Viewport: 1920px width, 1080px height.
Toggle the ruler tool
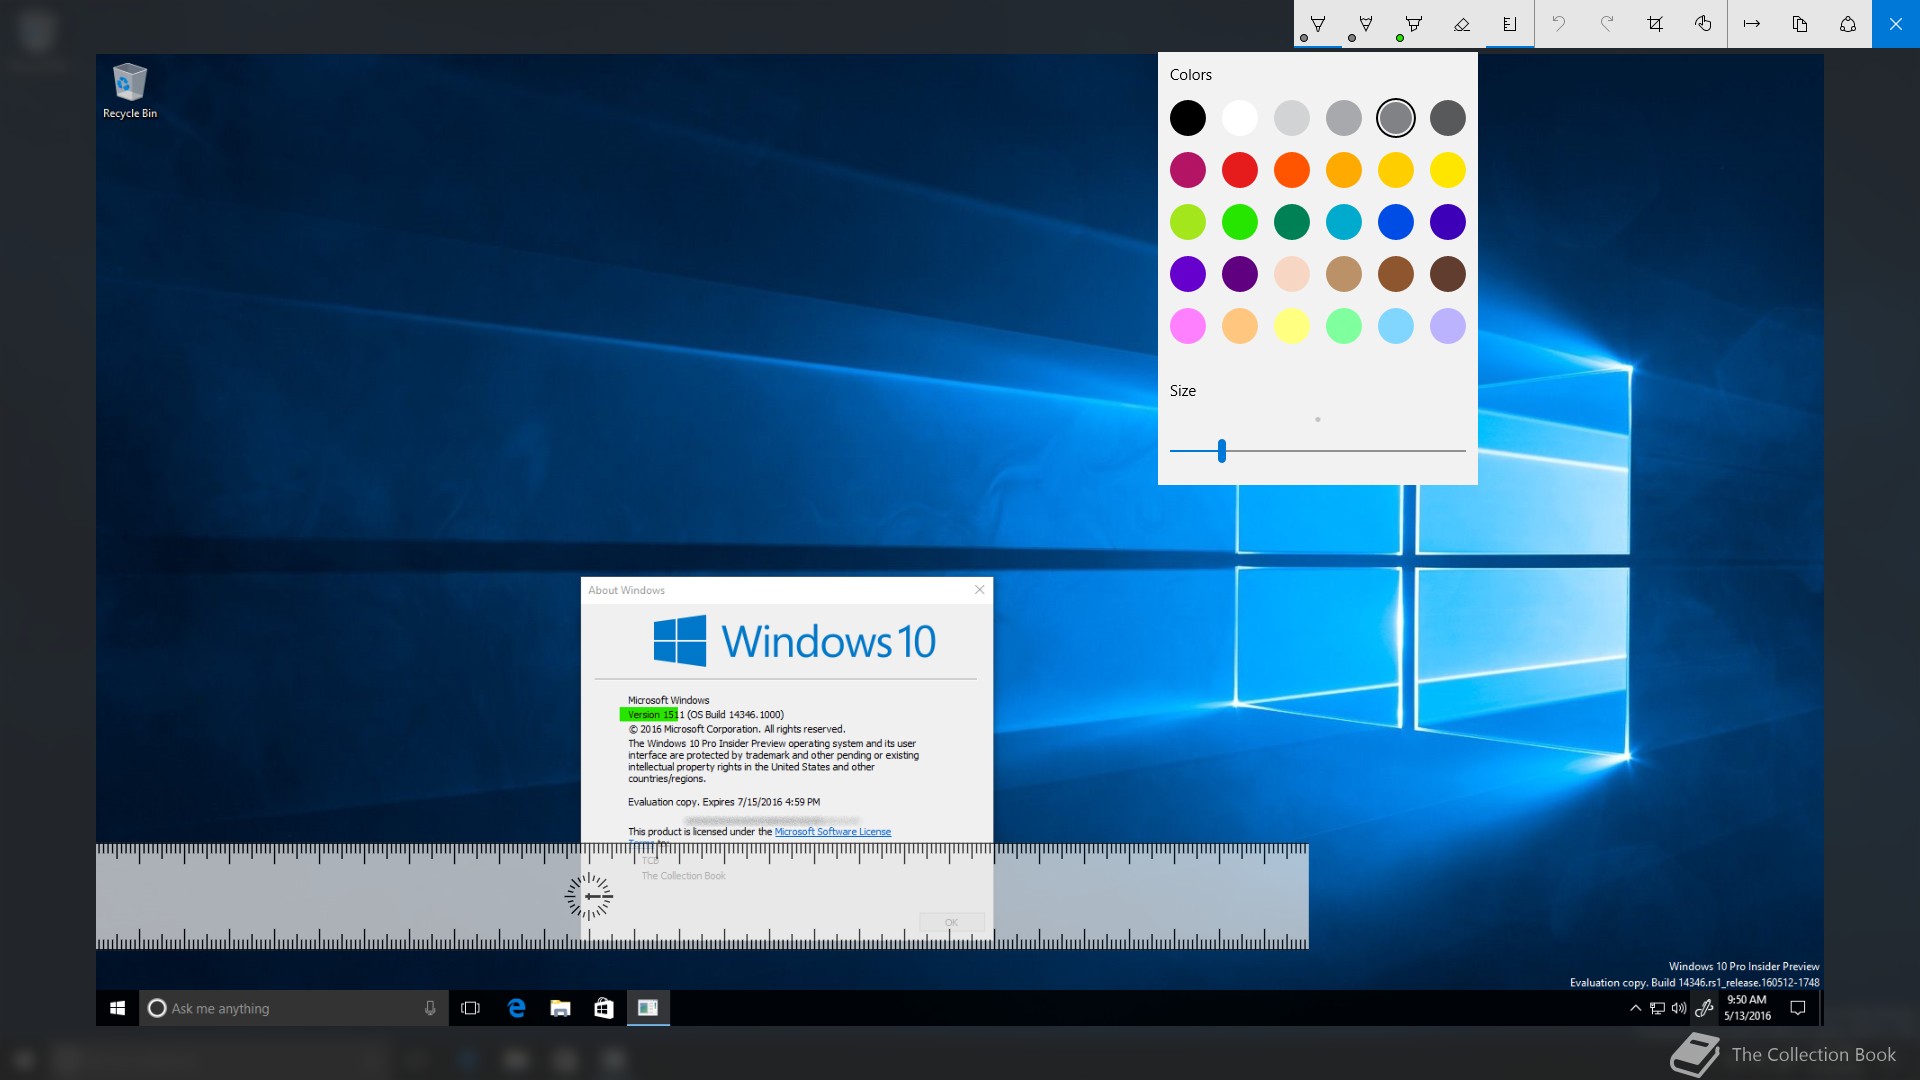point(1510,24)
